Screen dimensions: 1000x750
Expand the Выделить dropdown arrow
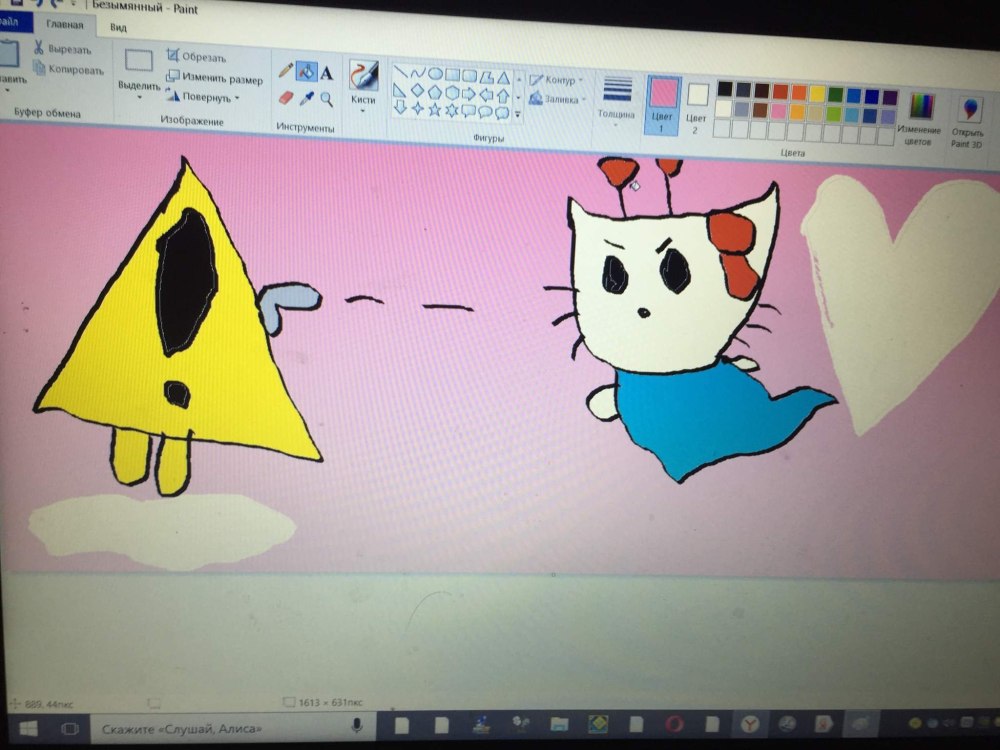pos(139,98)
